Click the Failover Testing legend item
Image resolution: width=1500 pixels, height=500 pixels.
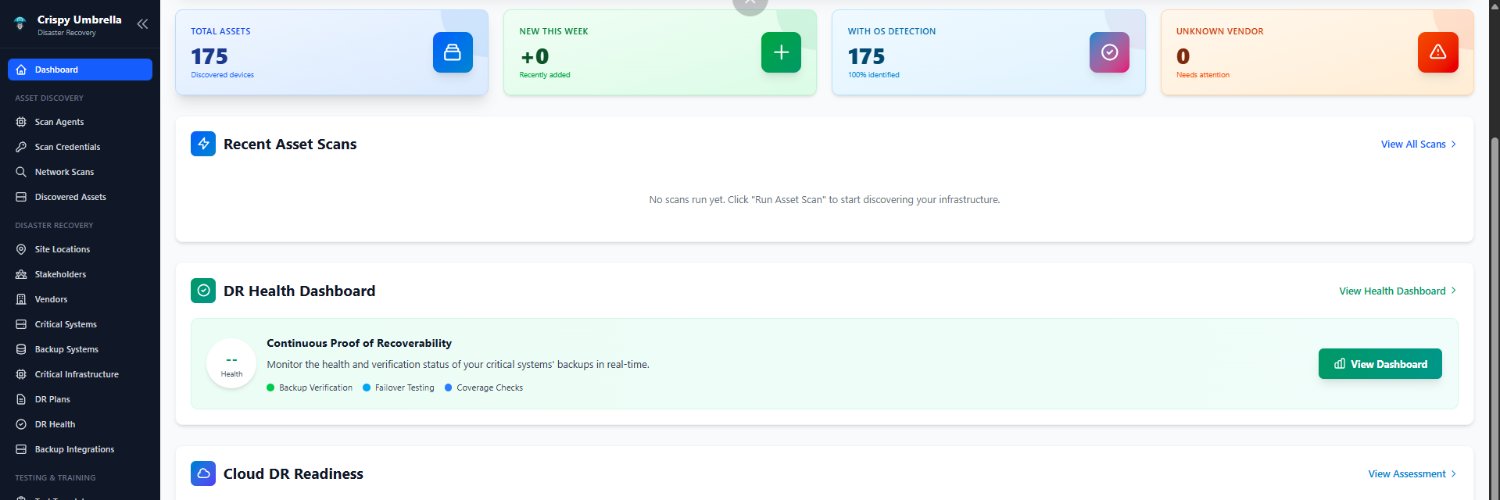pos(398,388)
